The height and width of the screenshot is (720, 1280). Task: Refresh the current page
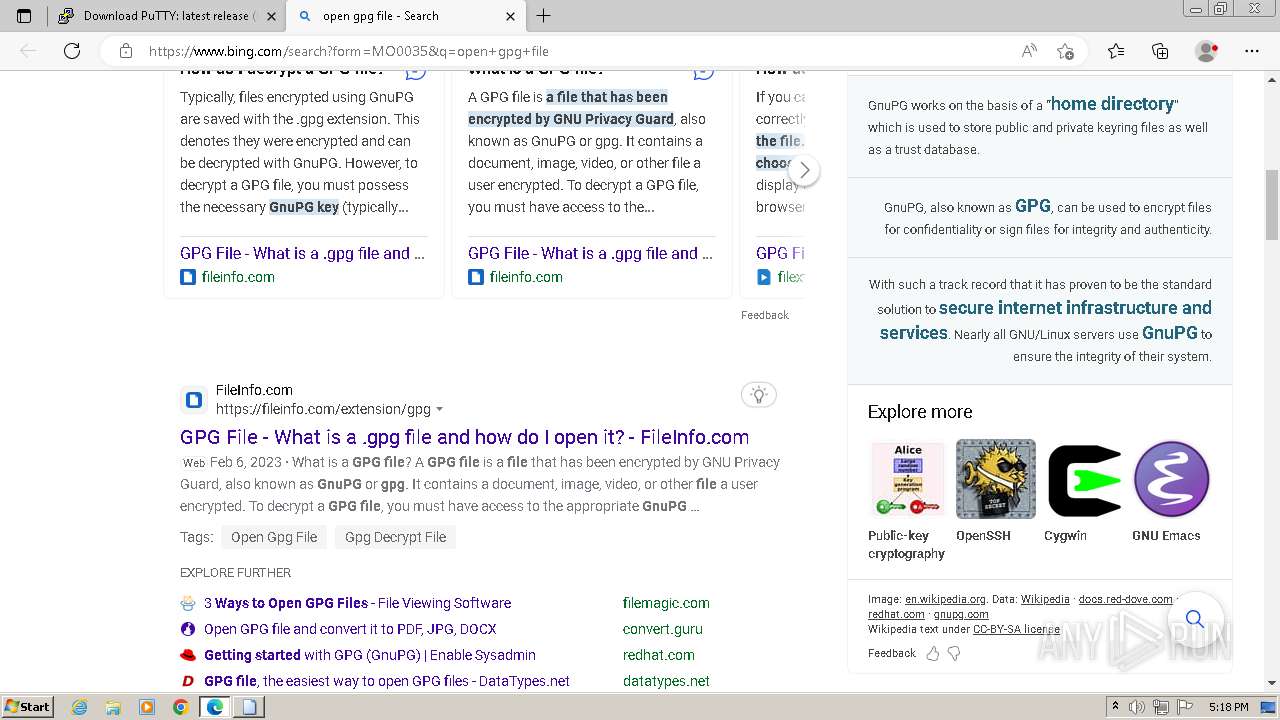pyautogui.click(x=72, y=51)
